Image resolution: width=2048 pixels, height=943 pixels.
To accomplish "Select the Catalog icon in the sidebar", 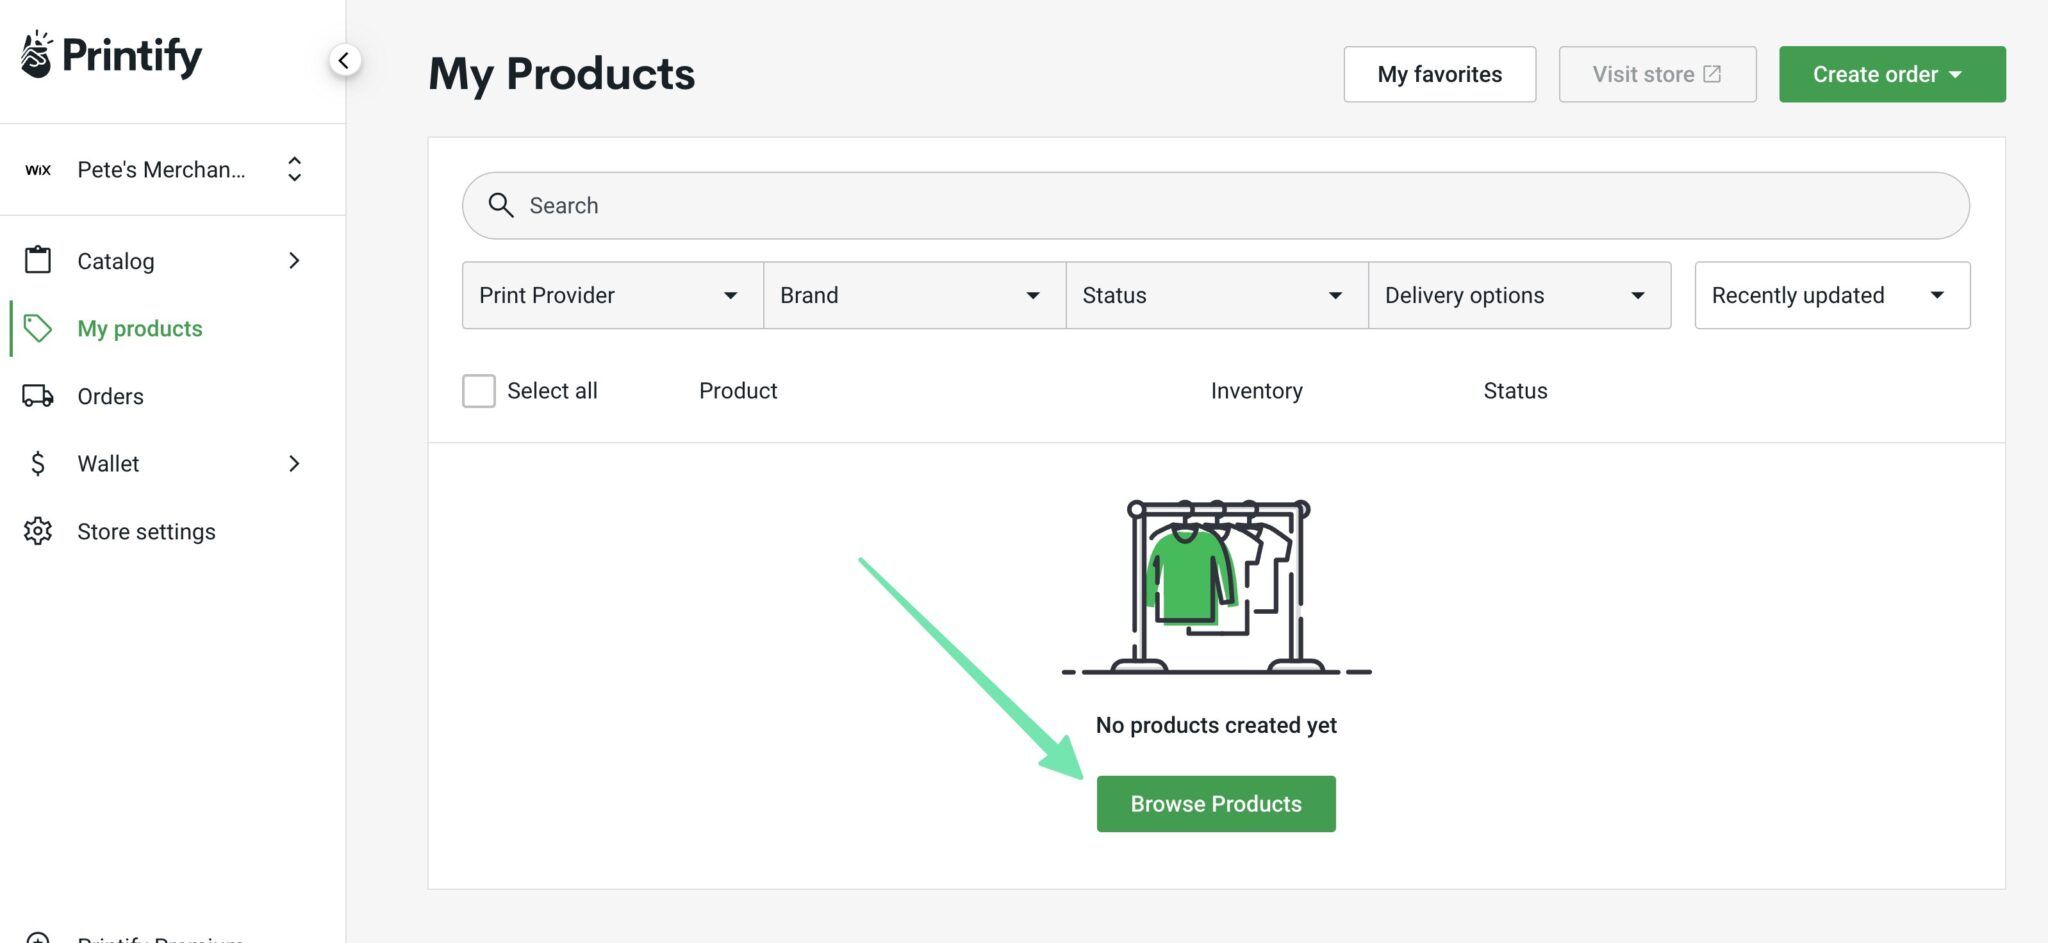I will tap(38, 260).
